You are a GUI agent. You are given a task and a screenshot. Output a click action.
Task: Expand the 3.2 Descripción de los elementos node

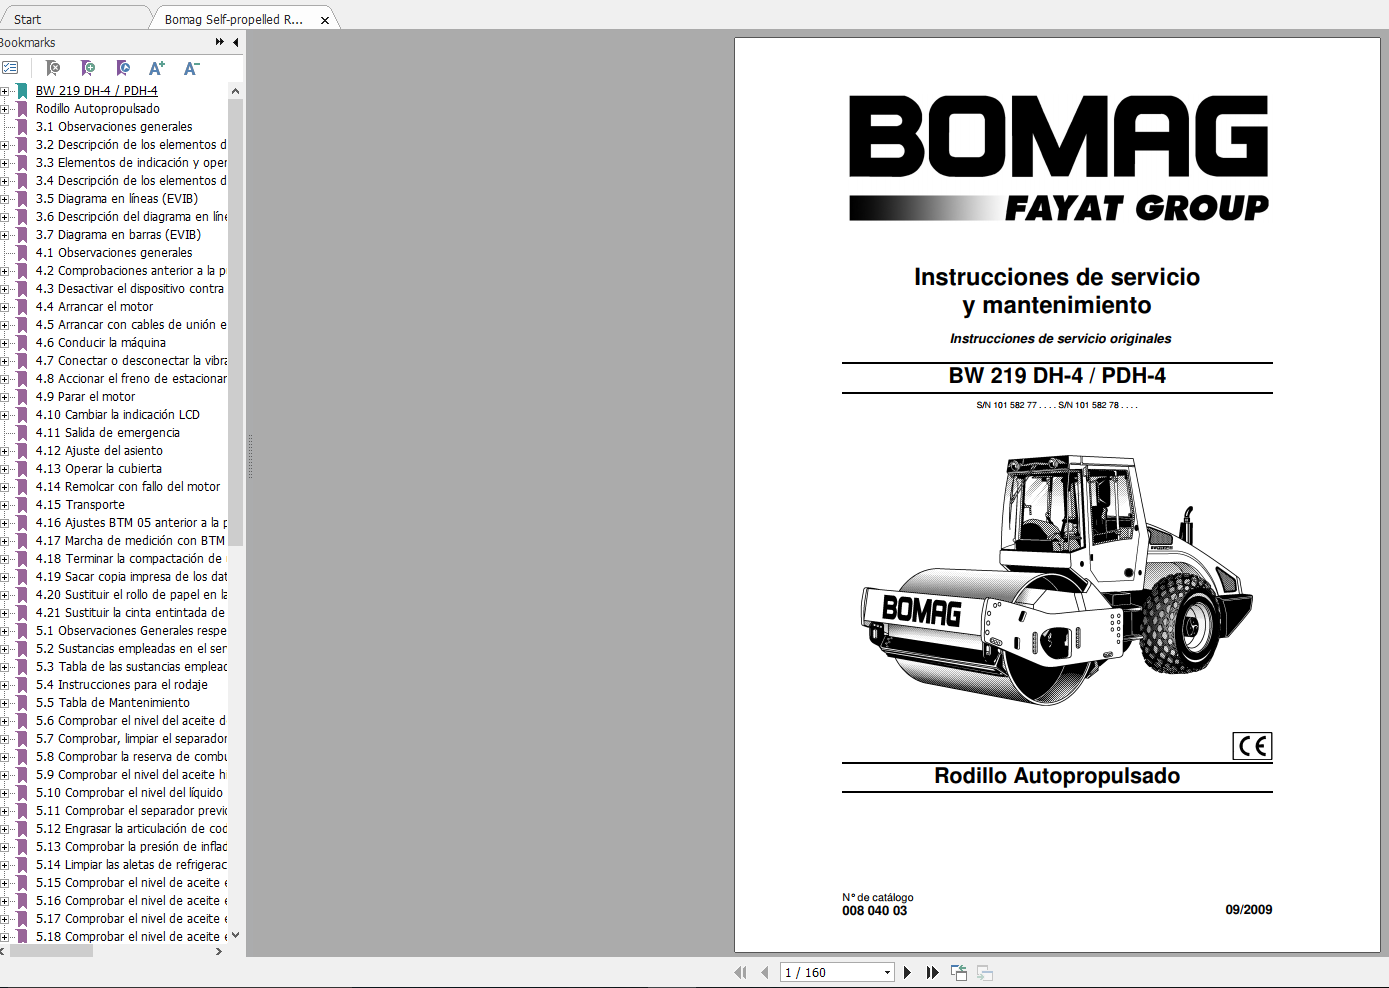4,145
